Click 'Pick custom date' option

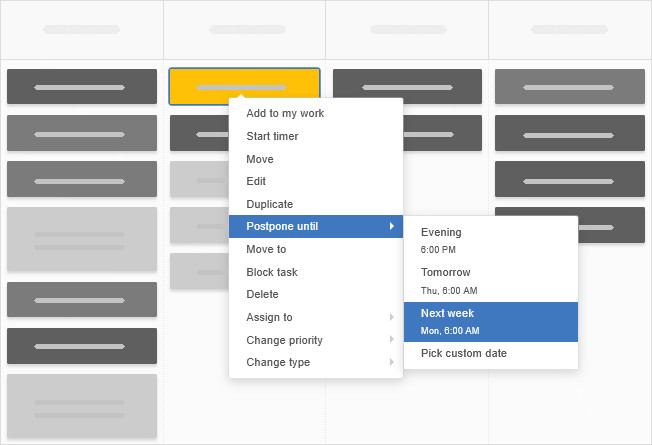pos(464,353)
